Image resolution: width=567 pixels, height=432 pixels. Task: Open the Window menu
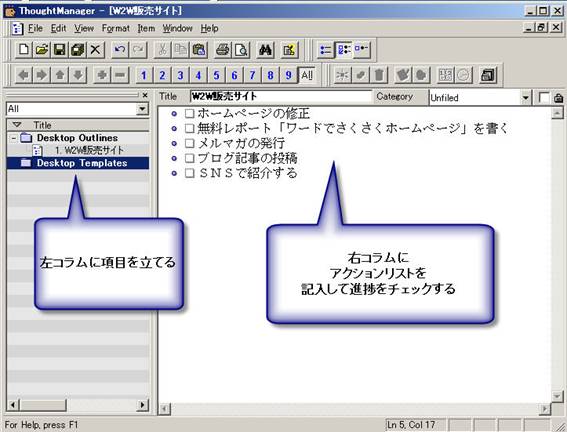[178, 28]
